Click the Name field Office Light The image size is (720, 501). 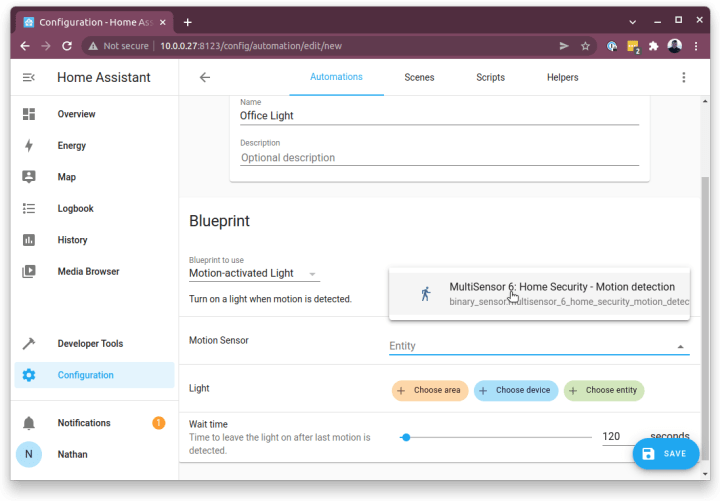439,116
